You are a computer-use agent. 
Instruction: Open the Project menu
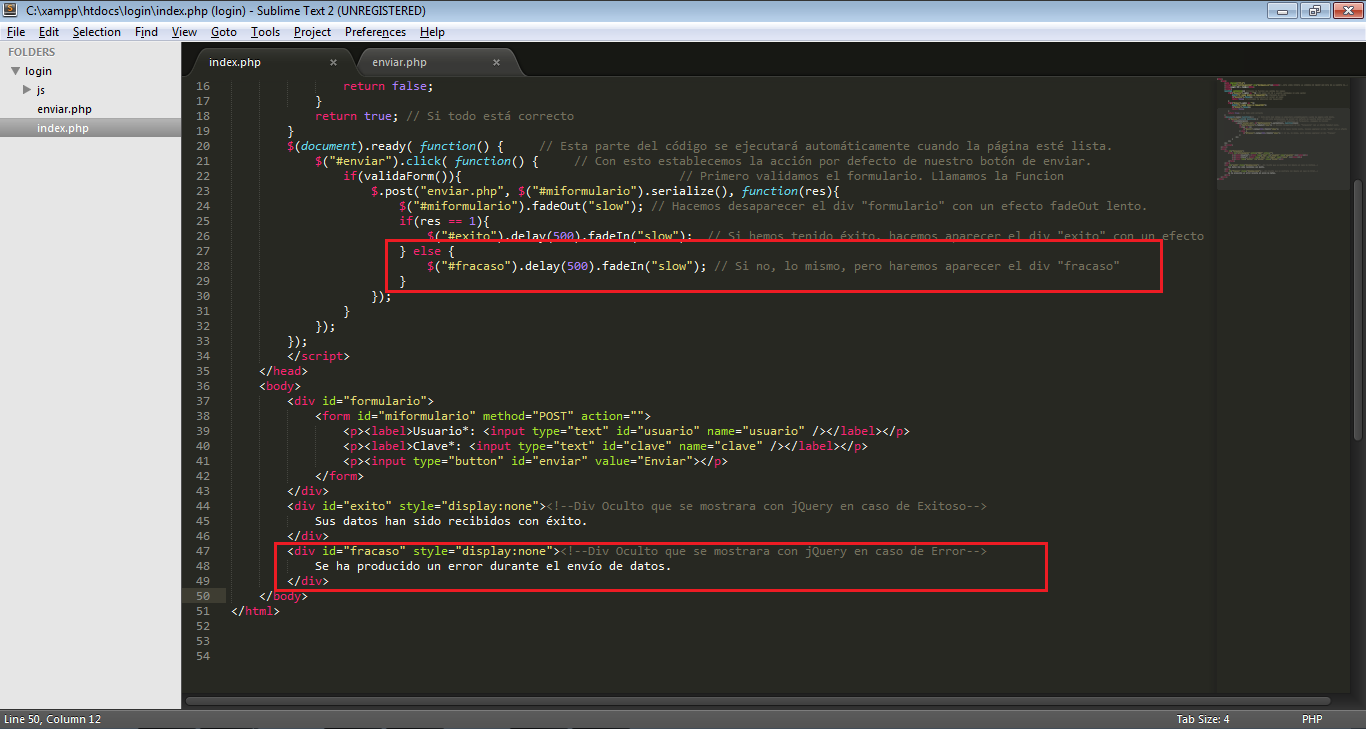(312, 31)
